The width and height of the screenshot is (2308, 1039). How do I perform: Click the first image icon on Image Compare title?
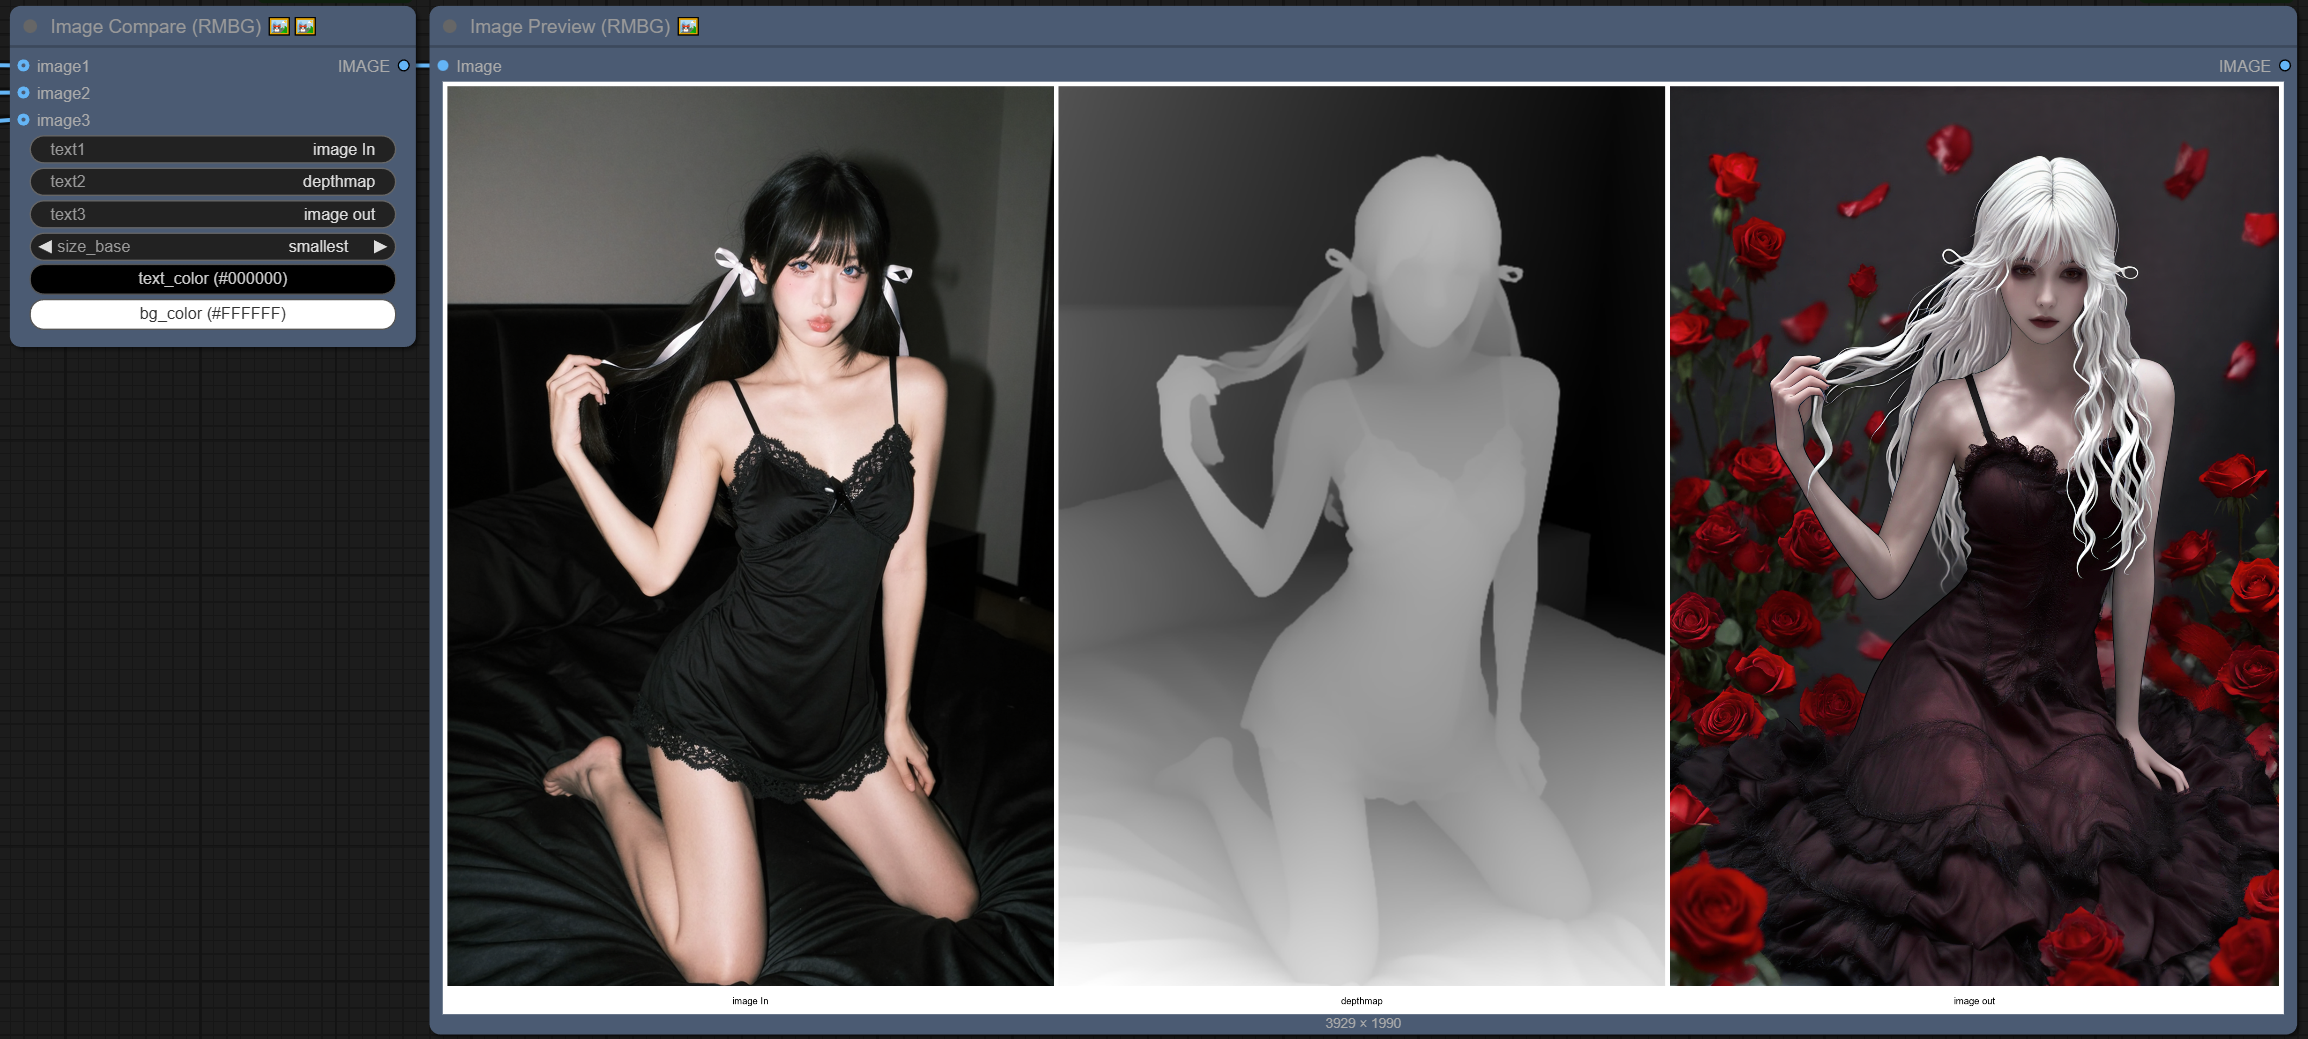point(277,27)
